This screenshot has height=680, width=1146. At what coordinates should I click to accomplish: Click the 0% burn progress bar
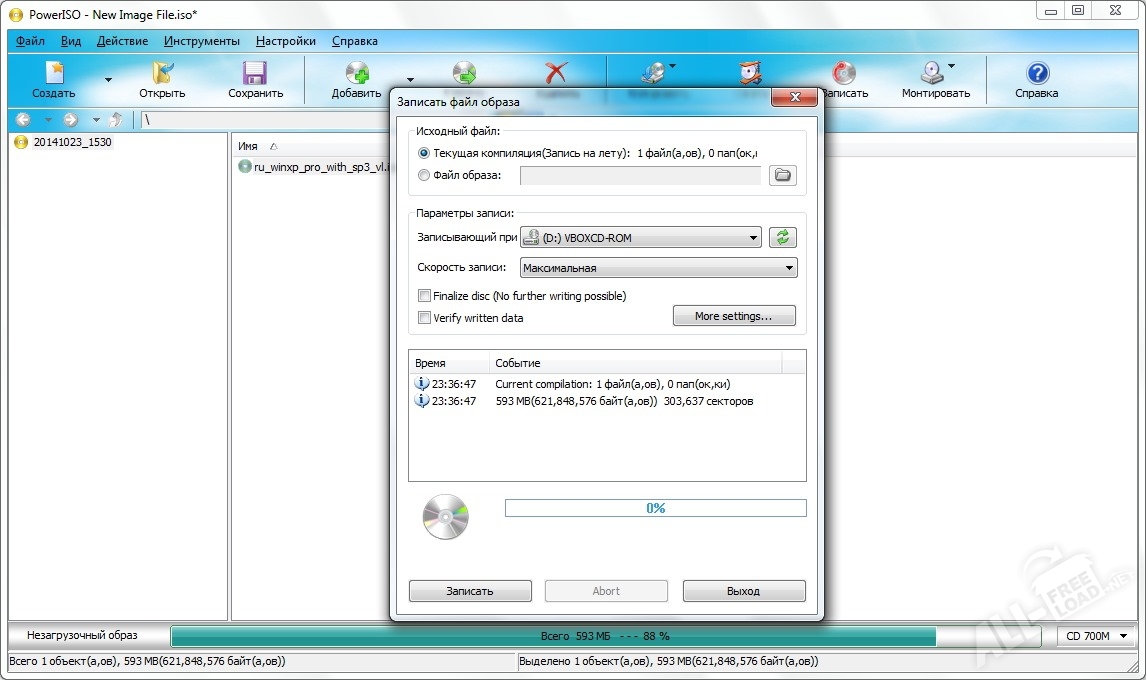(x=655, y=507)
